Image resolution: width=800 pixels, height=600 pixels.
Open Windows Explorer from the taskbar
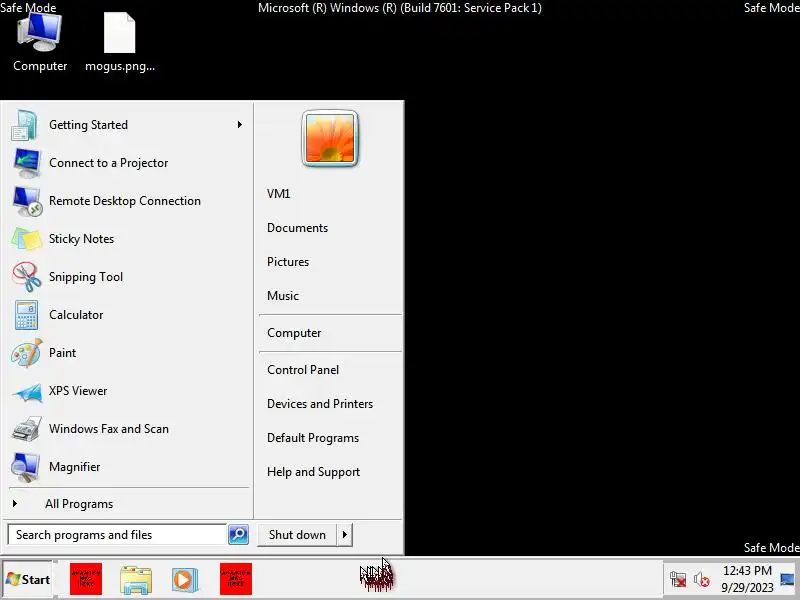click(136, 580)
